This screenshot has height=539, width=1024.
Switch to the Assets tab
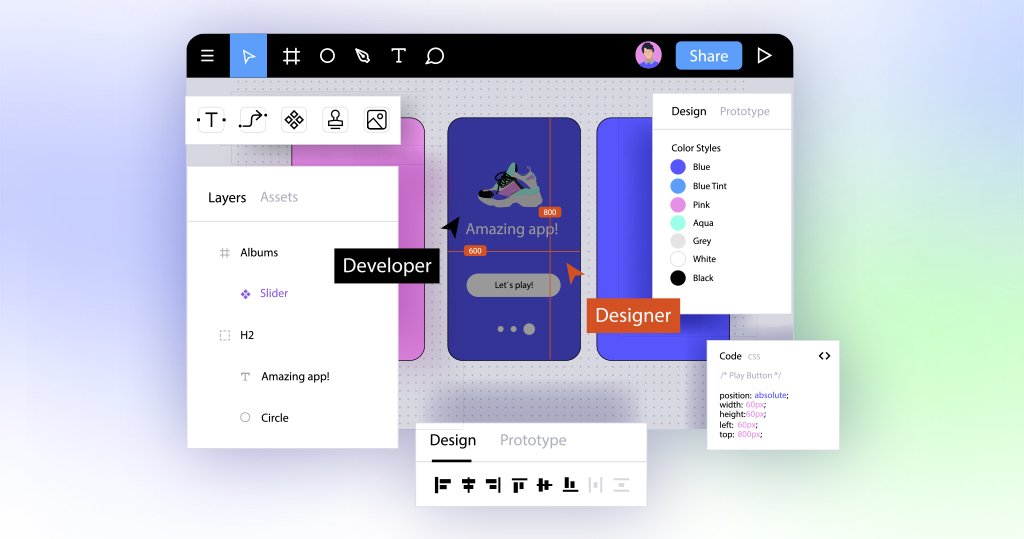(x=279, y=197)
